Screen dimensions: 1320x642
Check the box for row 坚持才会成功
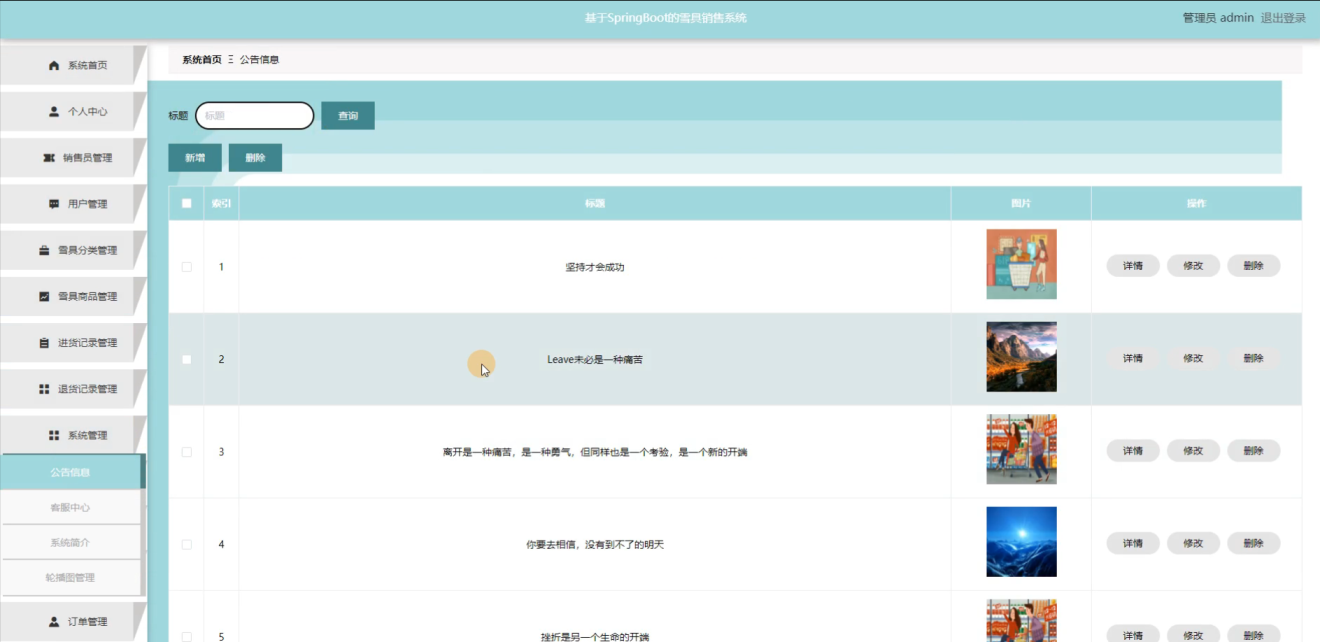coord(186,267)
